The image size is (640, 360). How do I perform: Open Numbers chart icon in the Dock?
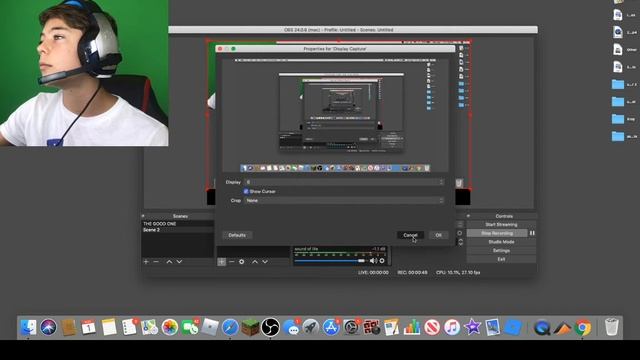pyautogui.click(x=412, y=327)
